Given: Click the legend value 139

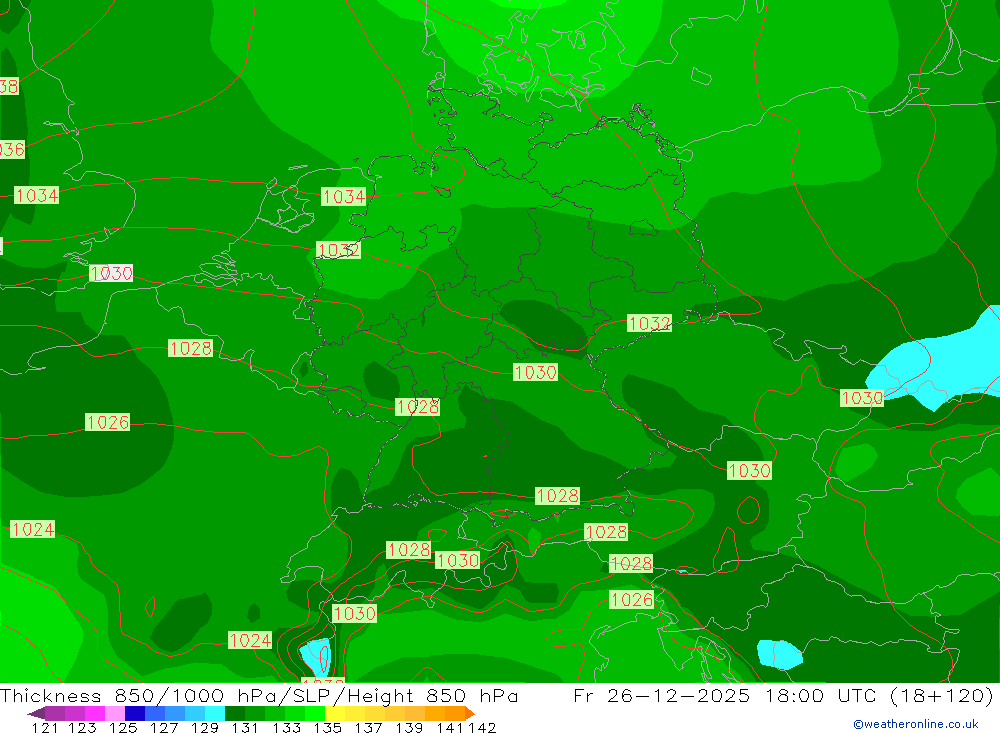Looking at the screenshot, I should 409,727.
